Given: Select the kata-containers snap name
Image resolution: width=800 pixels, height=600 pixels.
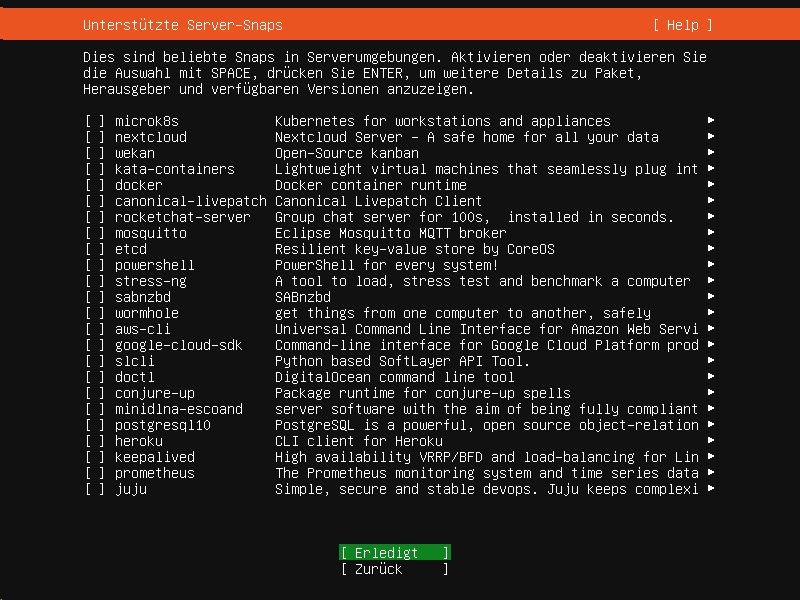Looking at the screenshot, I should 175,169.
